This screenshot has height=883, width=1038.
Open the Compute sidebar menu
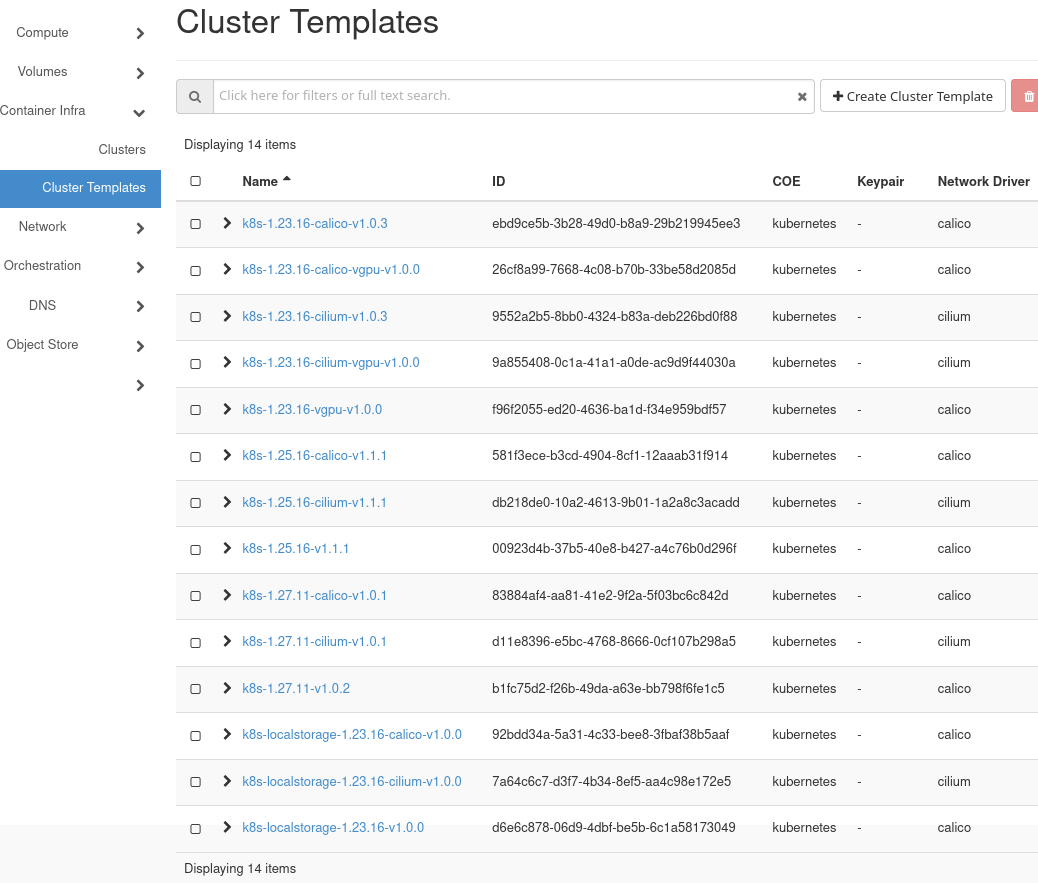(80, 32)
